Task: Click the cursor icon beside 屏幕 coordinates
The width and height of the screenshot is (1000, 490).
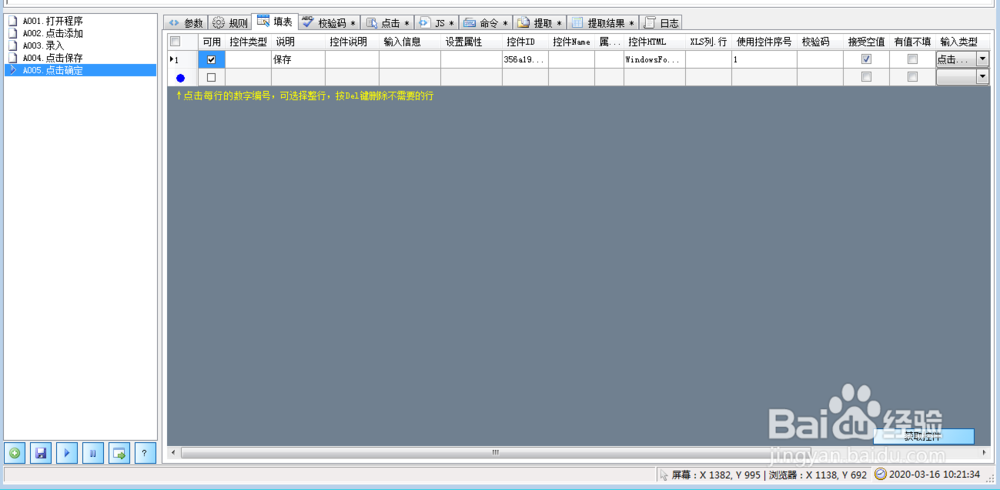Action: pos(664,475)
